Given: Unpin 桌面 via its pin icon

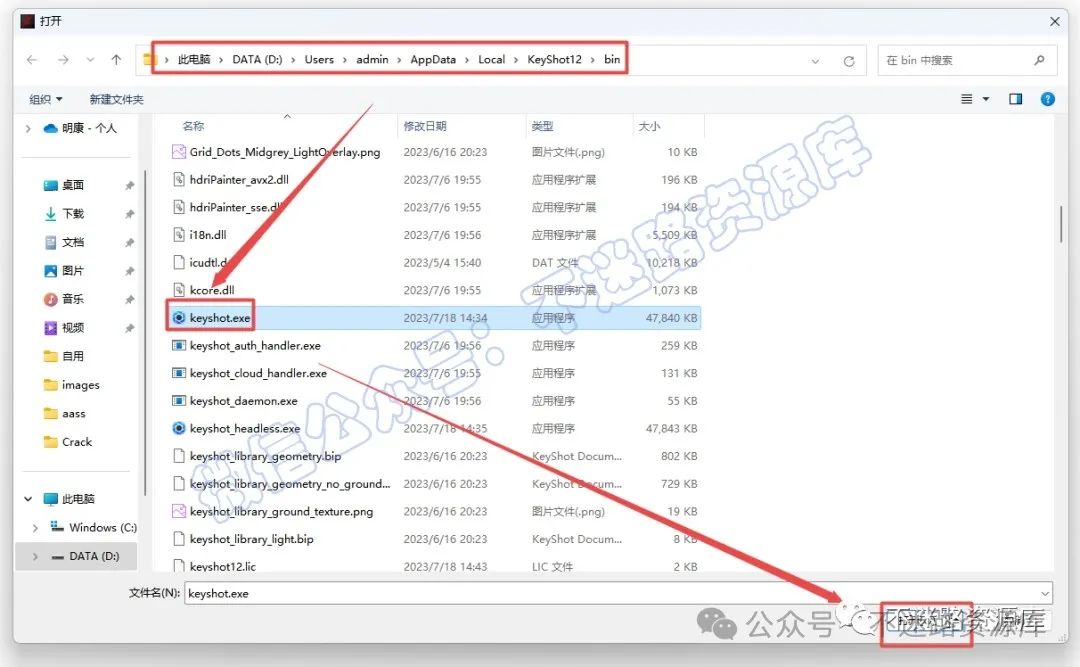Looking at the screenshot, I should click(x=129, y=185).
